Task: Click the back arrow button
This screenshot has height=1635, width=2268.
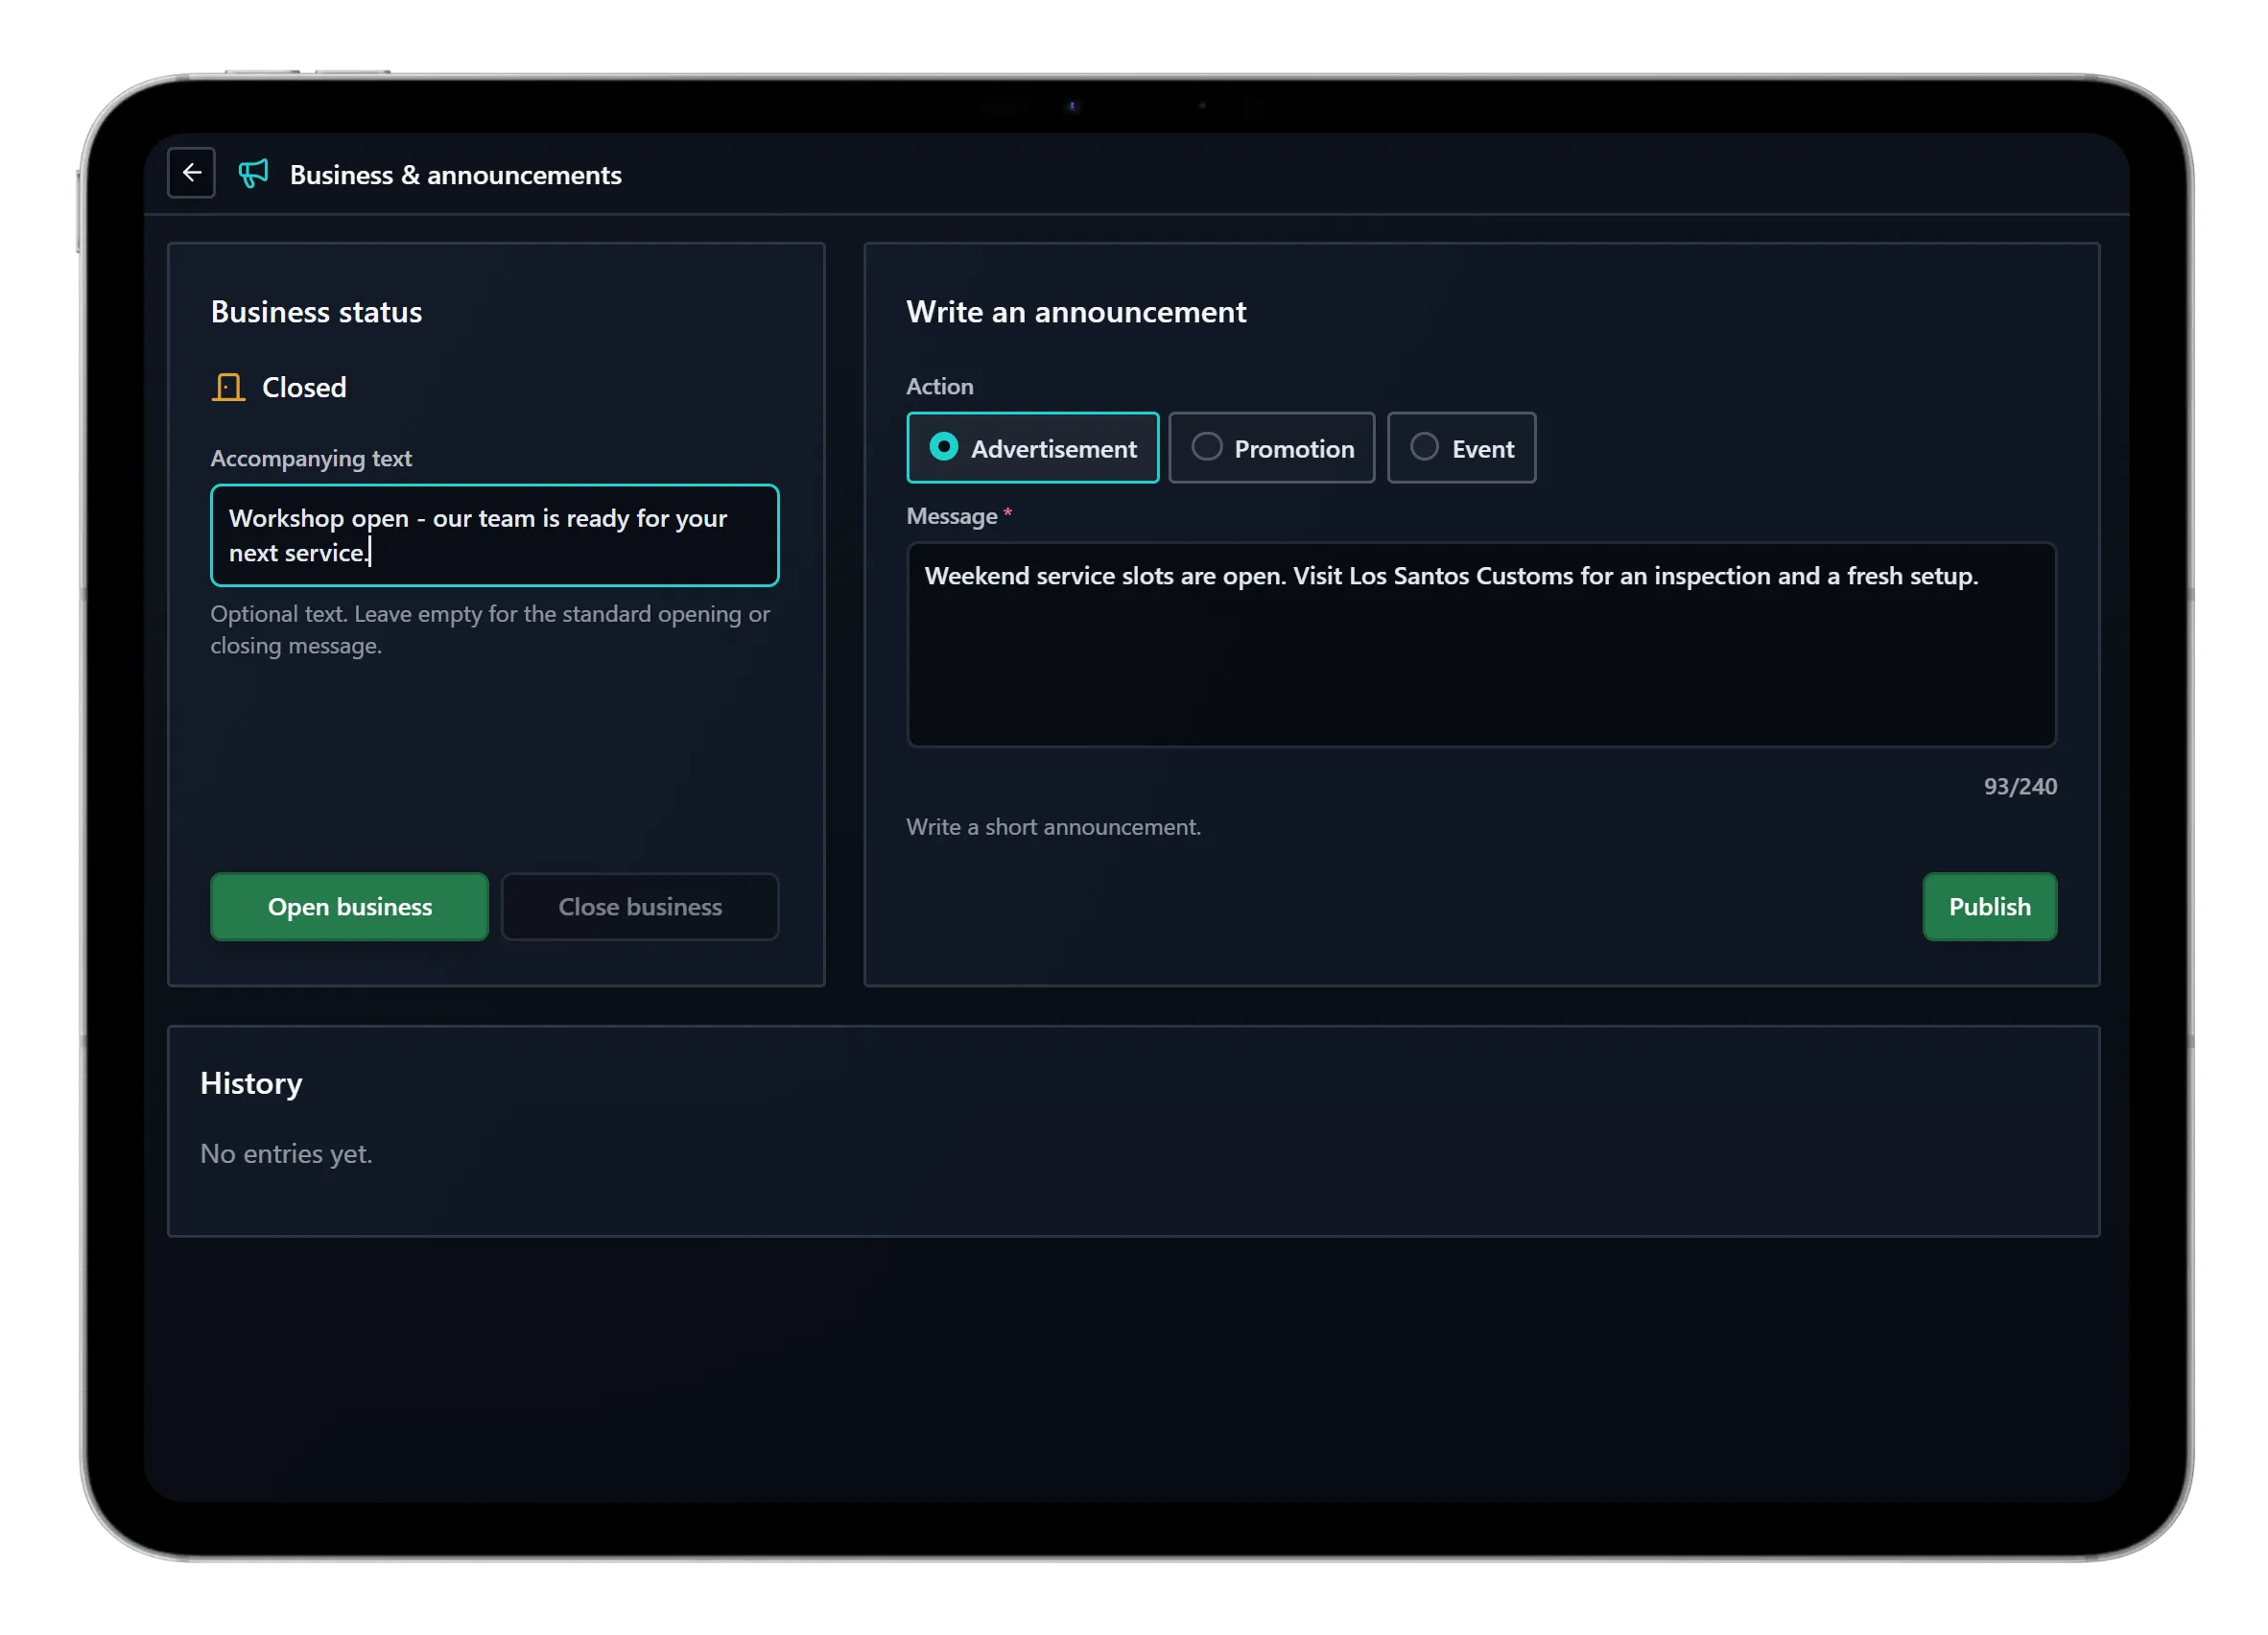Action: pos(191,173)
